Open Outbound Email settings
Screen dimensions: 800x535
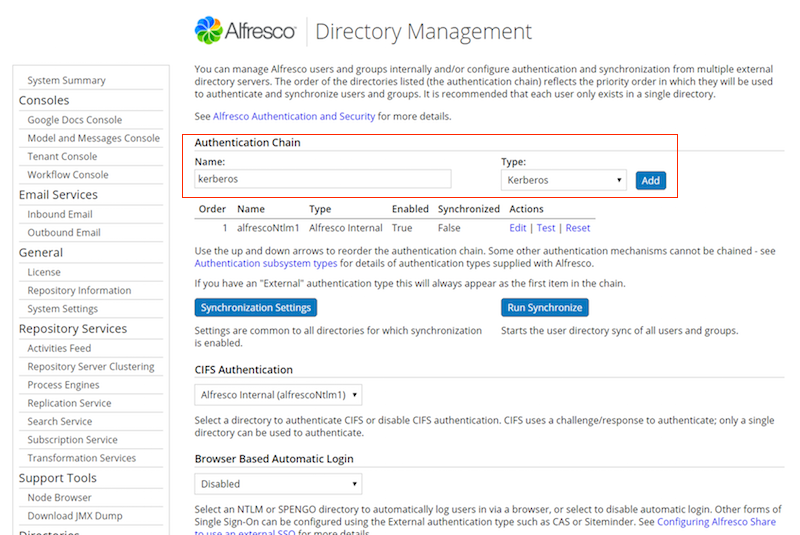click(64, 233)
